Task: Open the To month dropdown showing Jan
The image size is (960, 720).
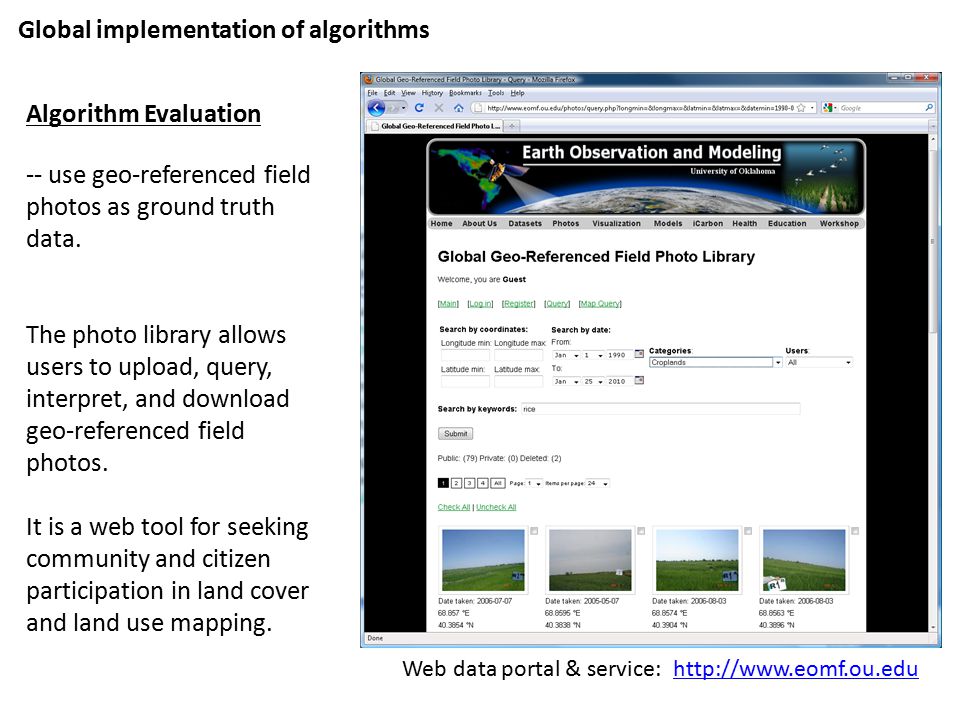Action: 566,381
